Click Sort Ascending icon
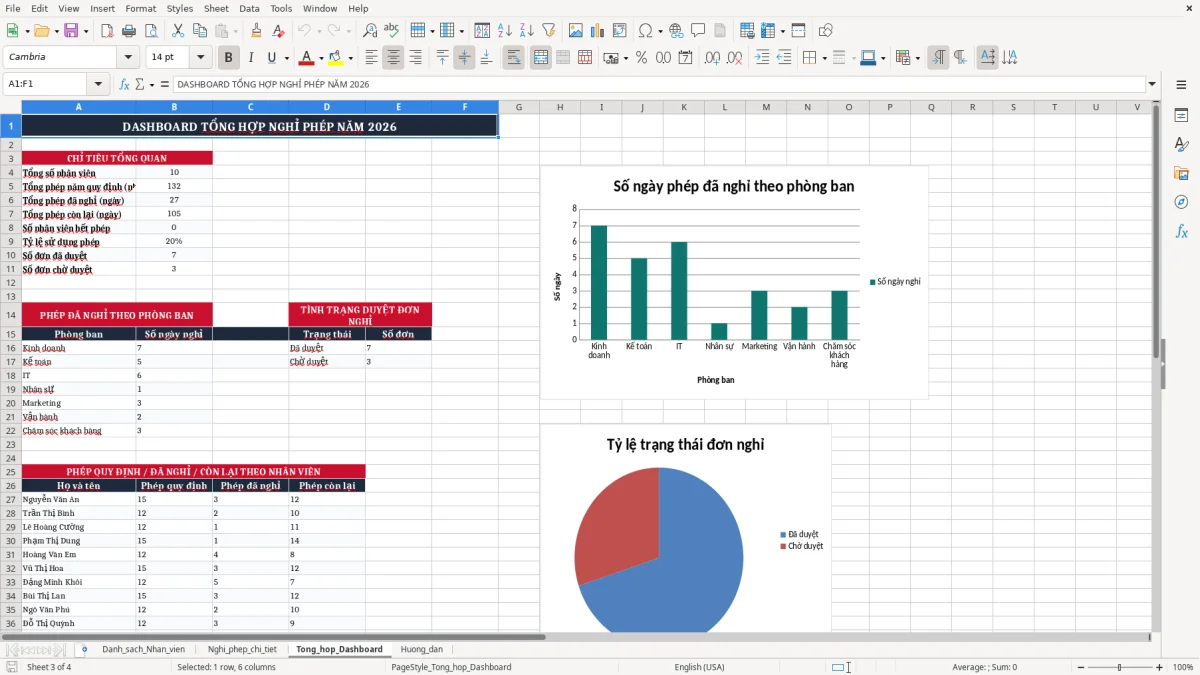 (x=504, y=31)
